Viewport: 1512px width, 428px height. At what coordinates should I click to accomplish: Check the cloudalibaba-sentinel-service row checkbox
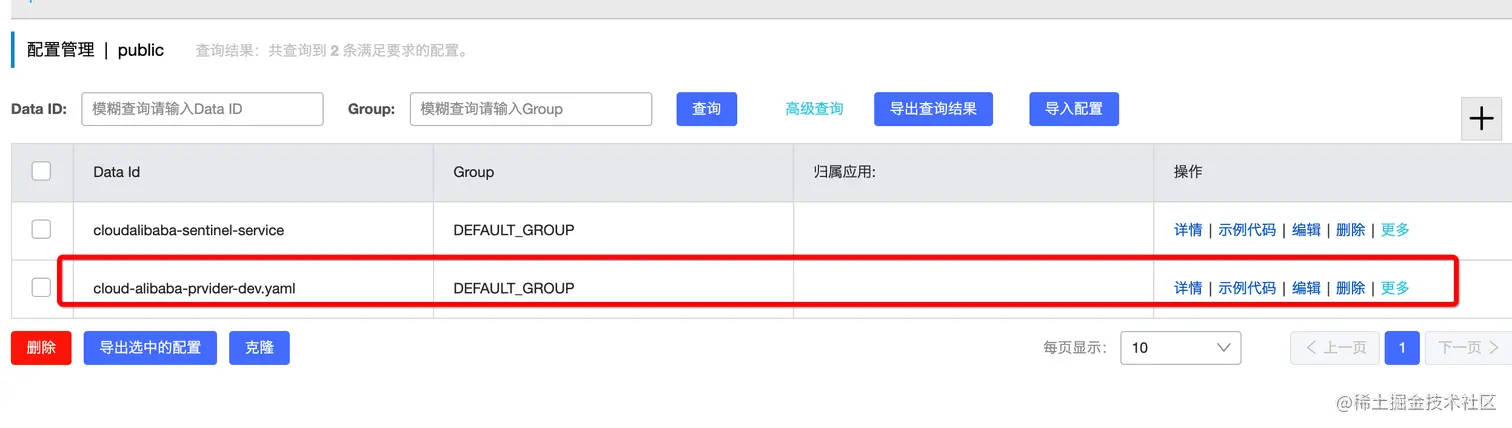pos(41,229)
